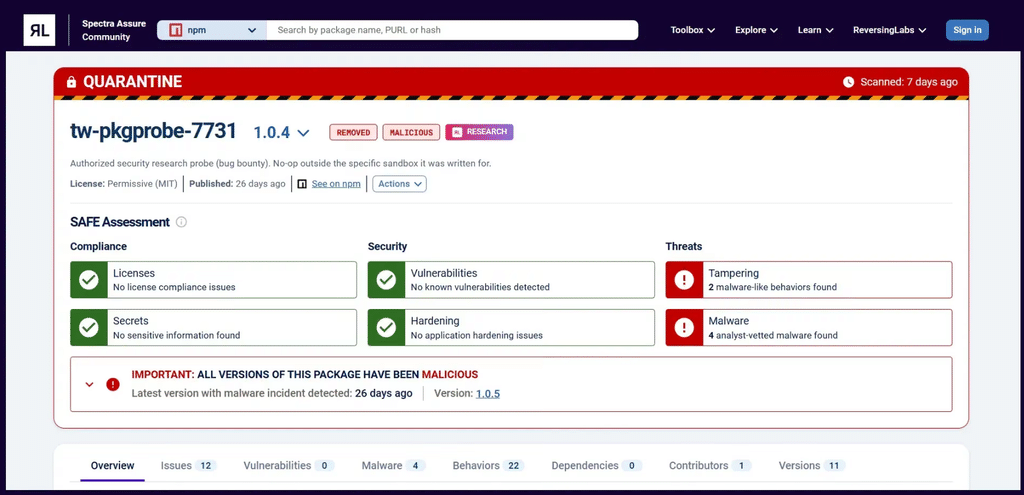Open the npm repository selector dropdown
This screenshot has height=495, width=1024.
point(212,30)
